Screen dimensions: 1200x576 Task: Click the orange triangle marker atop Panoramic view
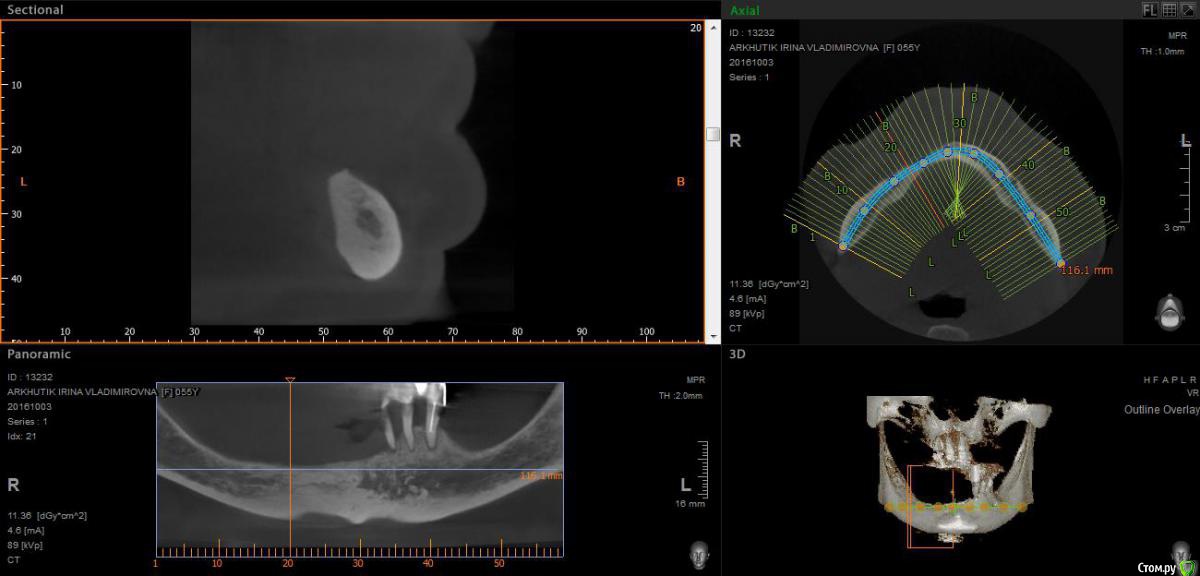[x=290, y=380]
